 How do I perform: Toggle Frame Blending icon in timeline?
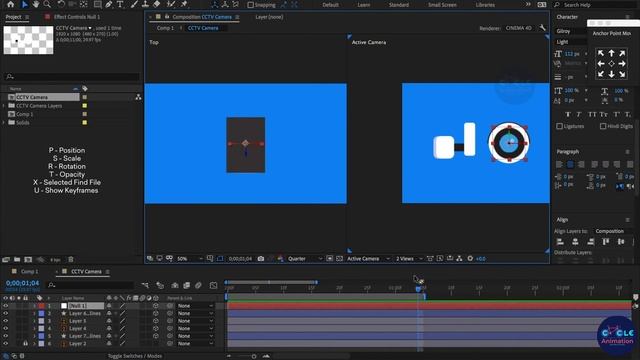[x=187, y=285]
